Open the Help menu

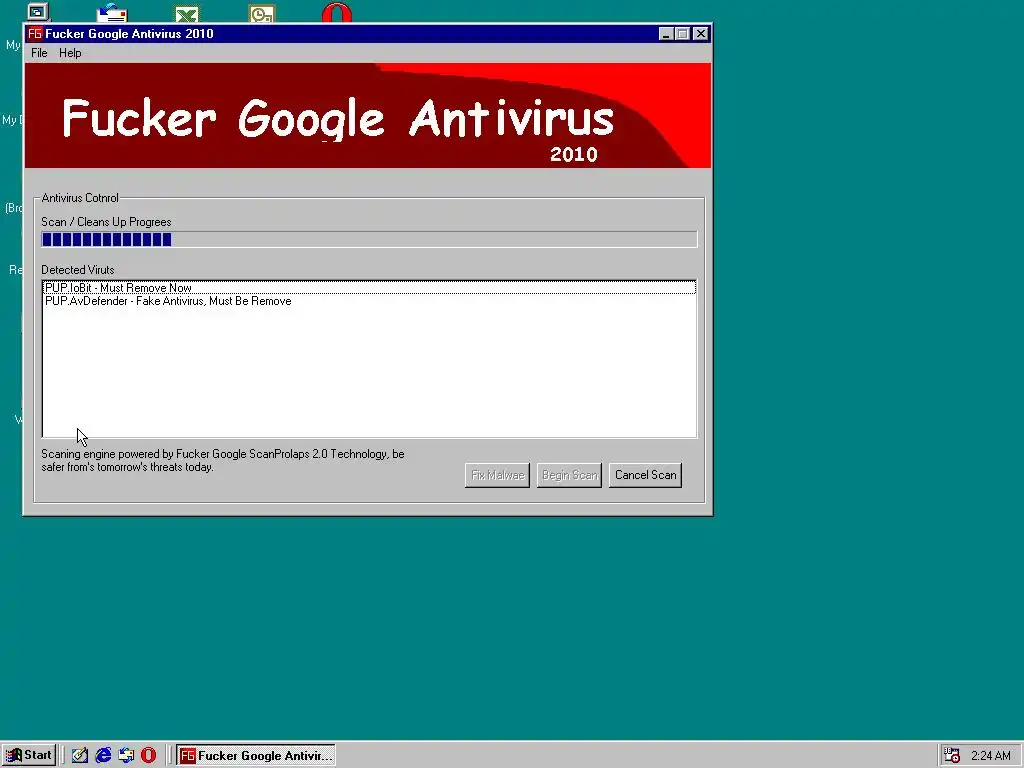tap(70, 53)
